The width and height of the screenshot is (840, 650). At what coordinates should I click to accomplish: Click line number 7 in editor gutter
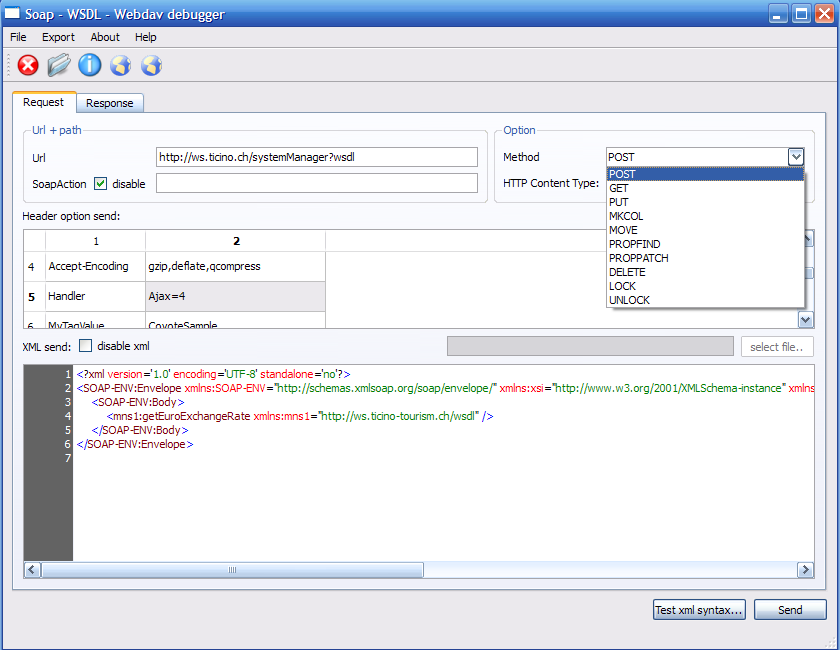coord(68,458)
